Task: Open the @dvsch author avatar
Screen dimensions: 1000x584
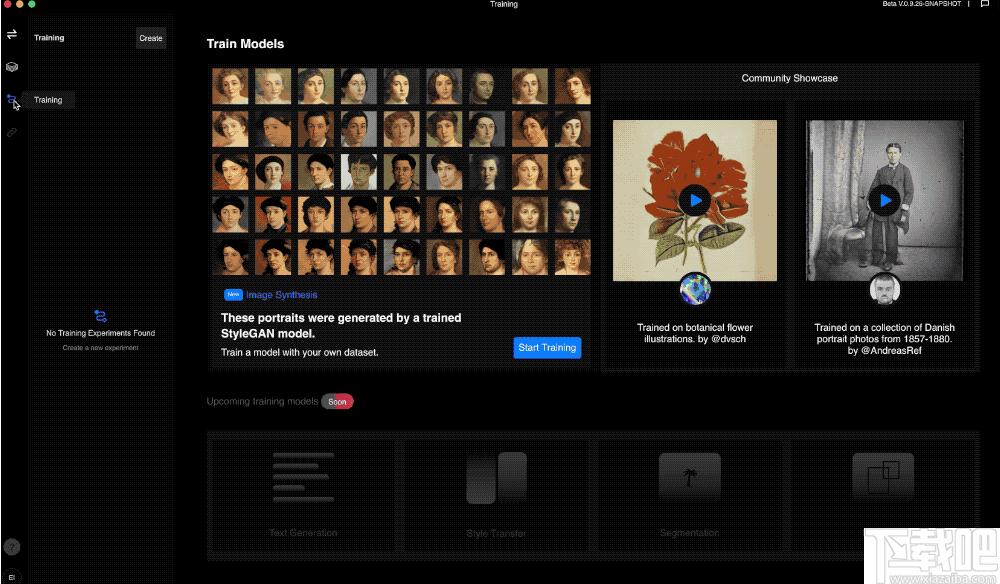Action: 695,288
